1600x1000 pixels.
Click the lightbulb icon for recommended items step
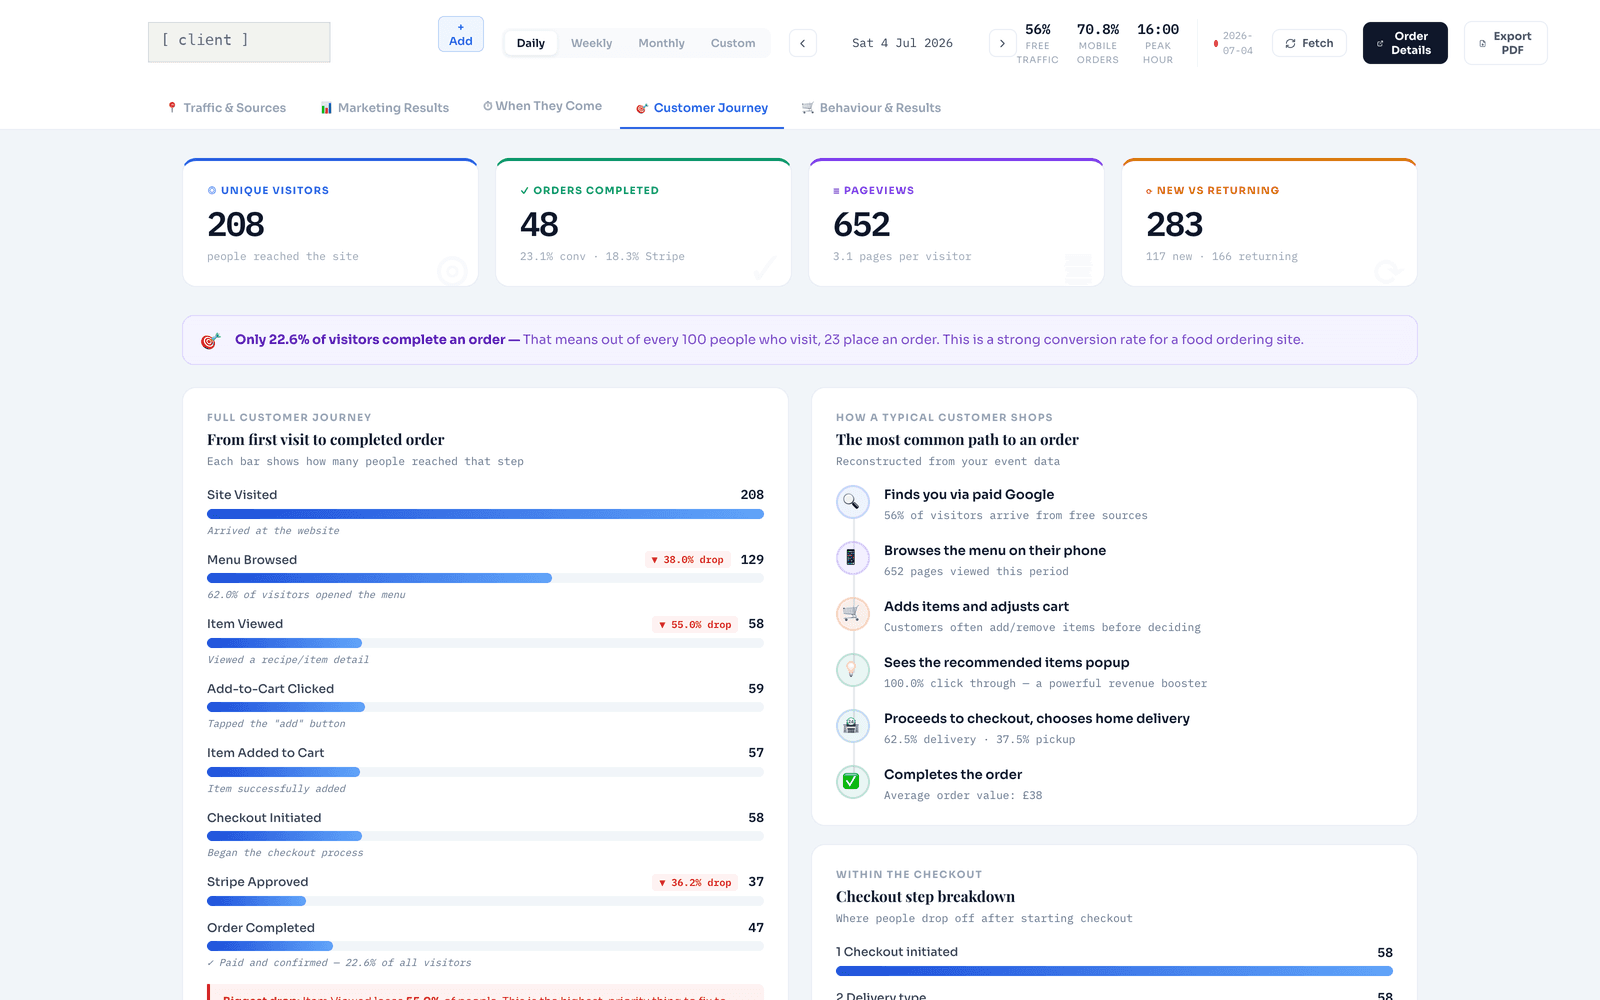[x=851, y=669]
